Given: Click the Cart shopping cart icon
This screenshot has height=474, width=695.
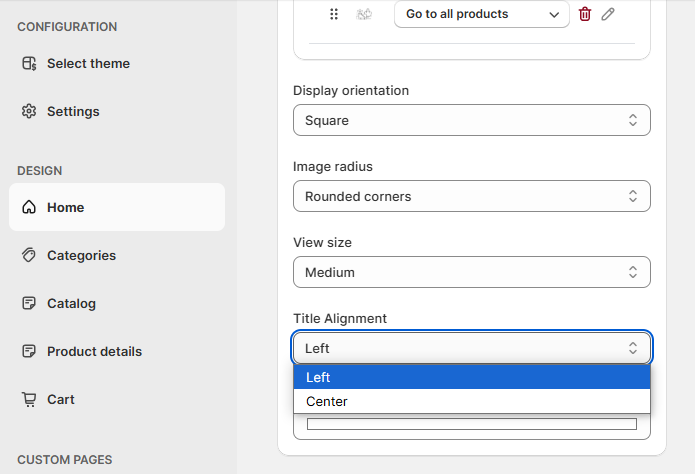Looking at the screenshot, I should 29,399.
